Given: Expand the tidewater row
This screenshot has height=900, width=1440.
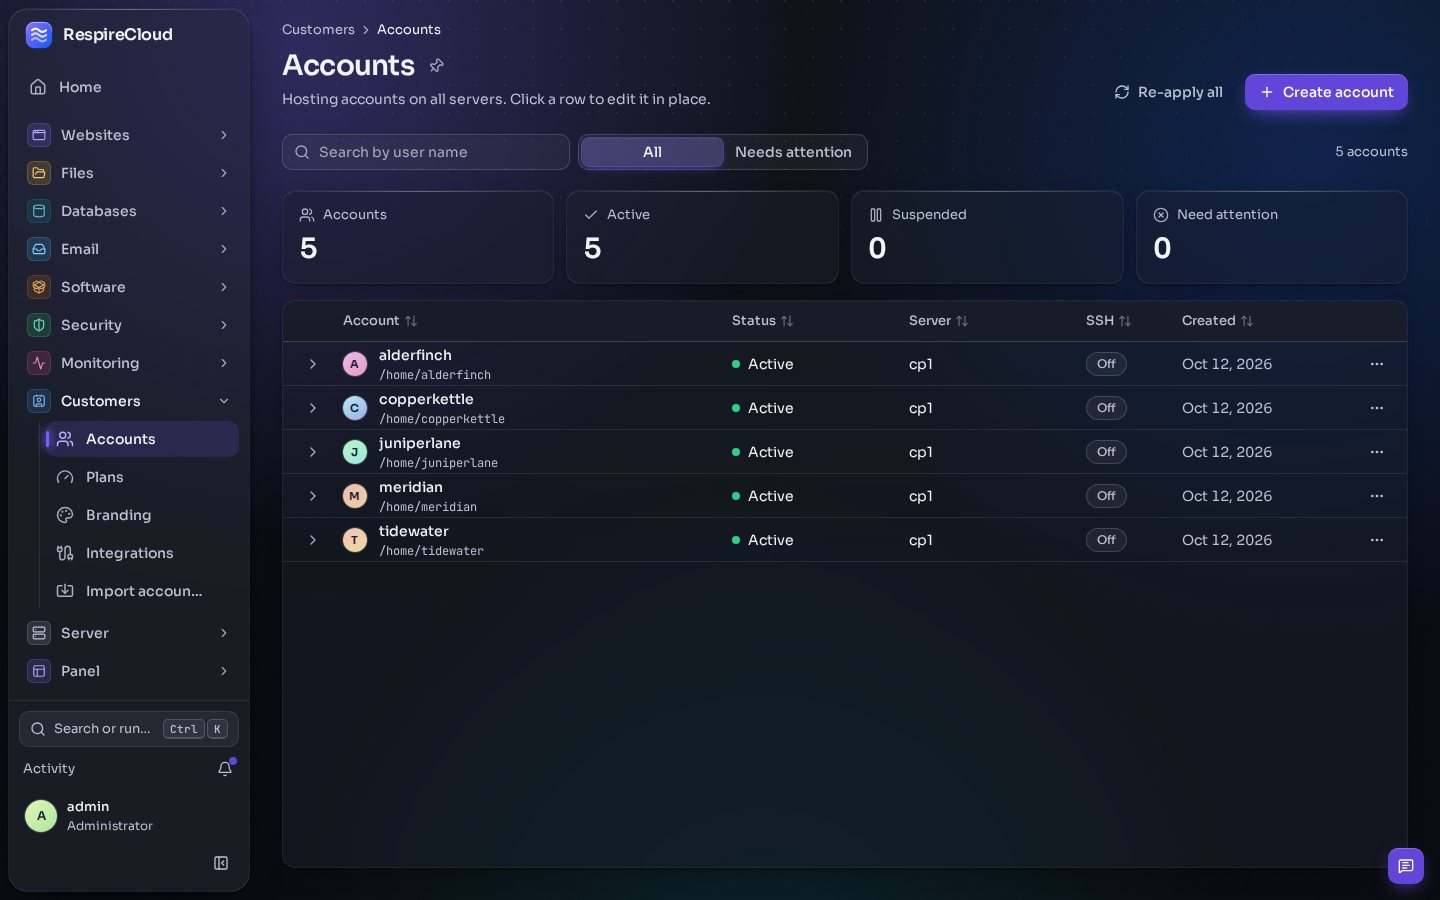Looking at the screenshot, I should pyautogui.click(x=313, y=540).
